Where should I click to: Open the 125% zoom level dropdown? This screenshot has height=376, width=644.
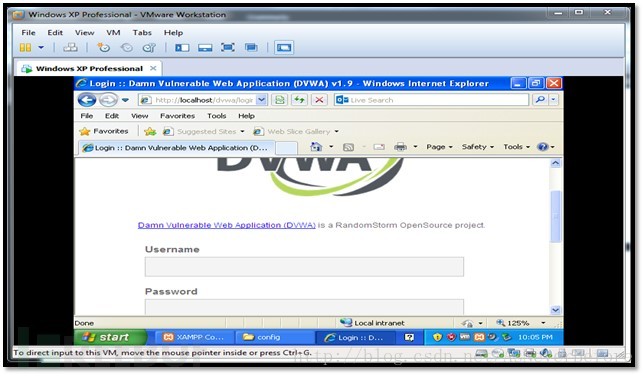[544, 323]
